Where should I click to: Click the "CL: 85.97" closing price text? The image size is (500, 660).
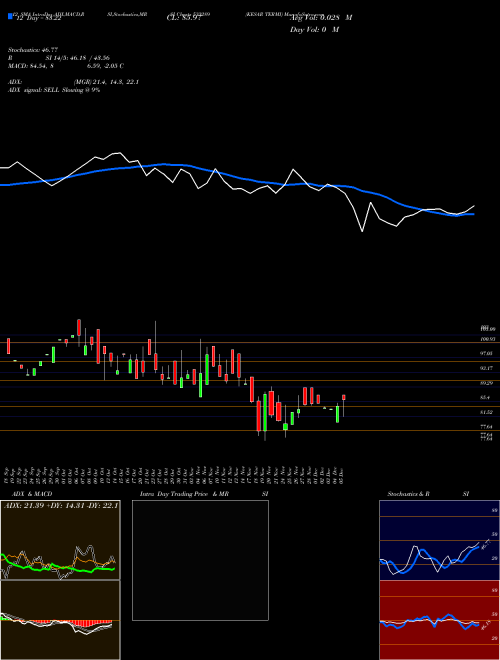coord(184,18)
